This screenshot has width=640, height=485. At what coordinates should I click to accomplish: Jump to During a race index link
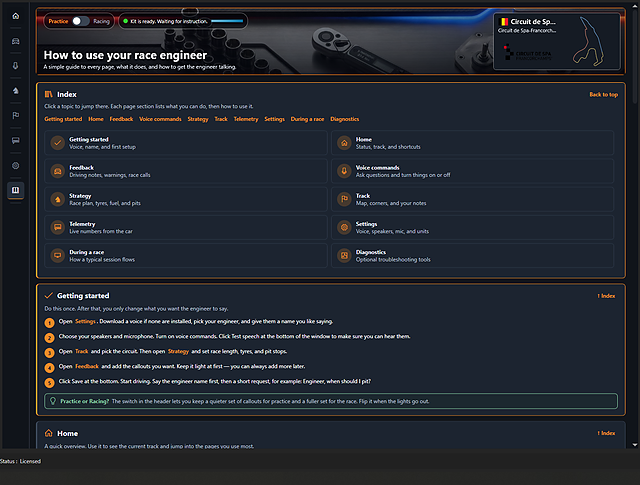pyautogui.click(x=307, y=119)
